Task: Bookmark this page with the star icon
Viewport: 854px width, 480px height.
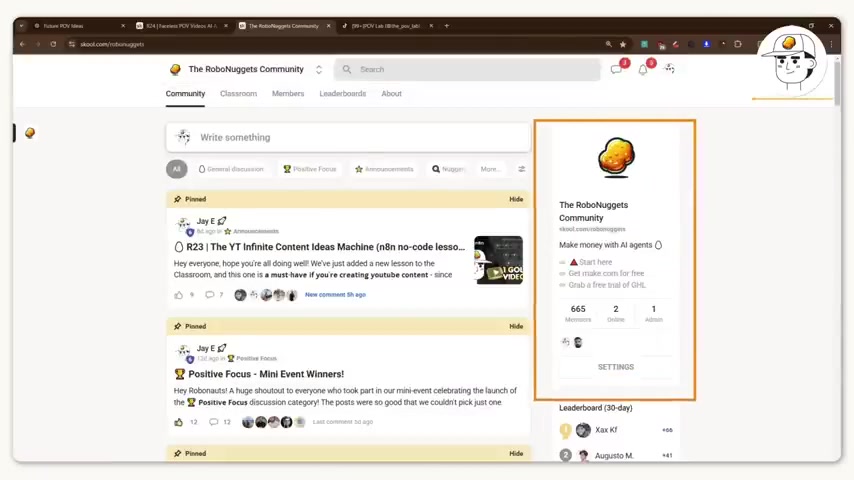Action: pyautogui.click(x=623, y=44)
